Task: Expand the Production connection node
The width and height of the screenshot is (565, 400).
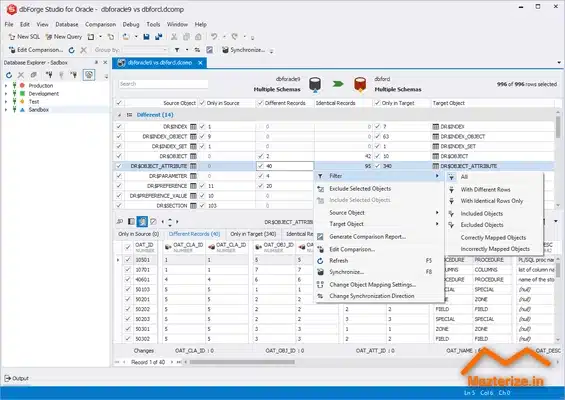Action: (6, 86)
